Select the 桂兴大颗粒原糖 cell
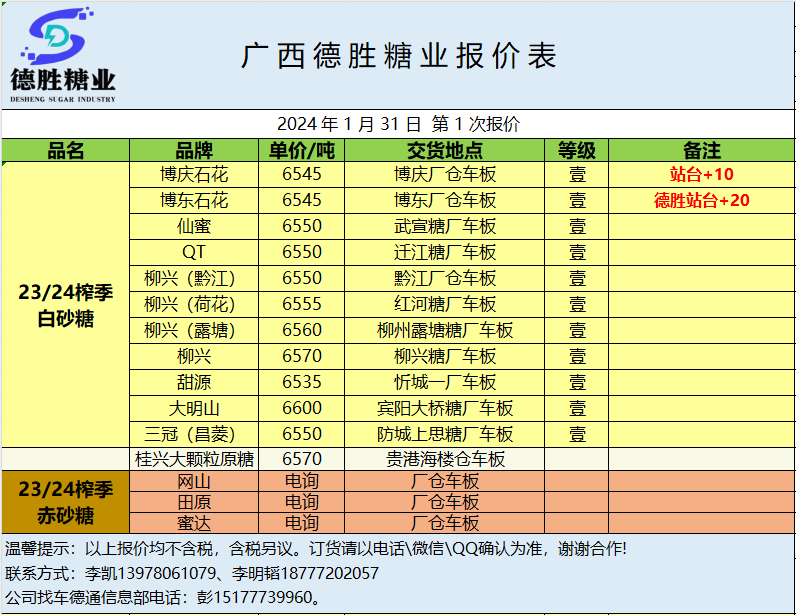796x615 pixels. pos(194,459)
